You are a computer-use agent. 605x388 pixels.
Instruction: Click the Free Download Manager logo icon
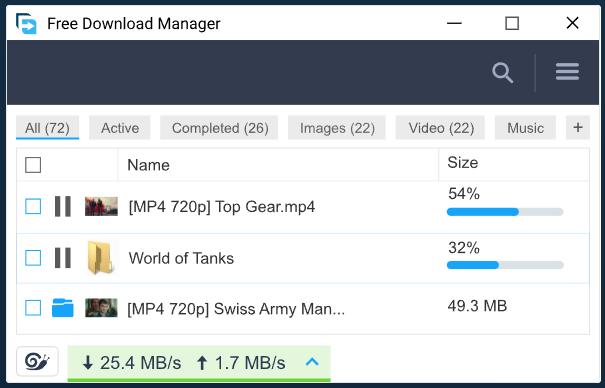(26, 24)
